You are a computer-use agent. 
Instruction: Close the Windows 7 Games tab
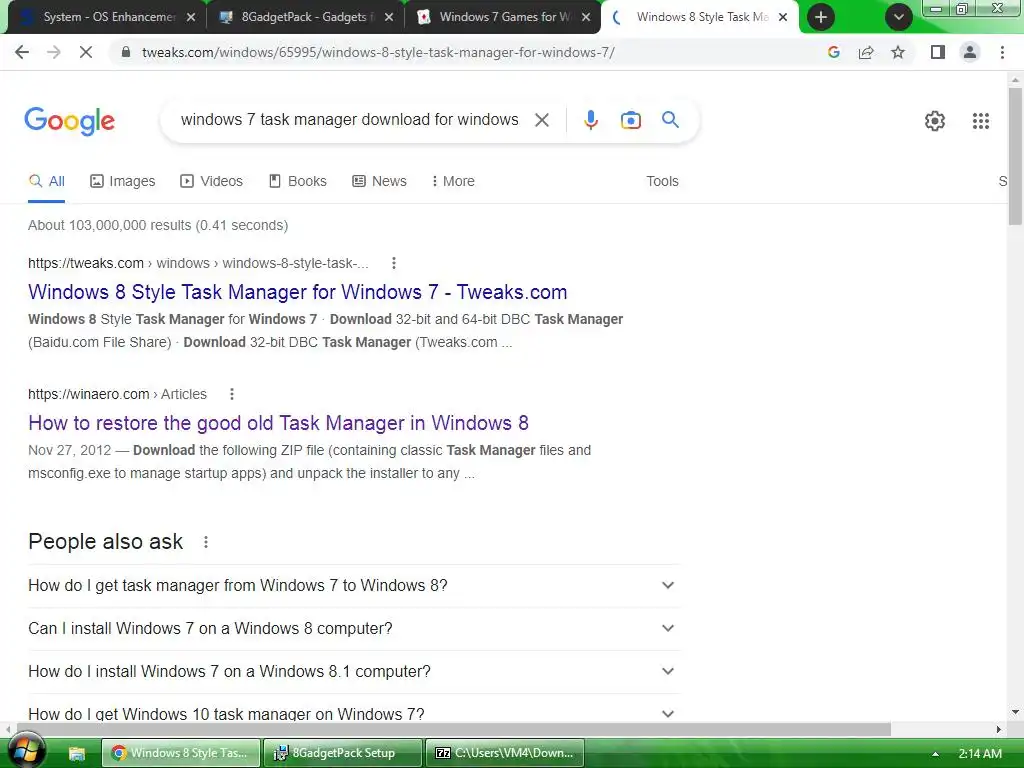point(586,17)
